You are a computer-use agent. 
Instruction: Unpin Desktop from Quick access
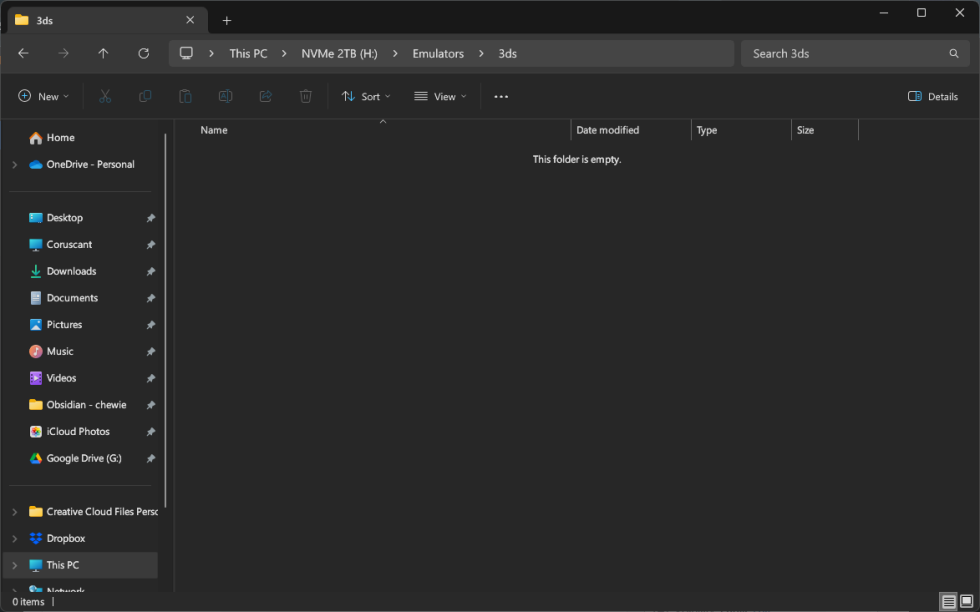tap(151, 218)
